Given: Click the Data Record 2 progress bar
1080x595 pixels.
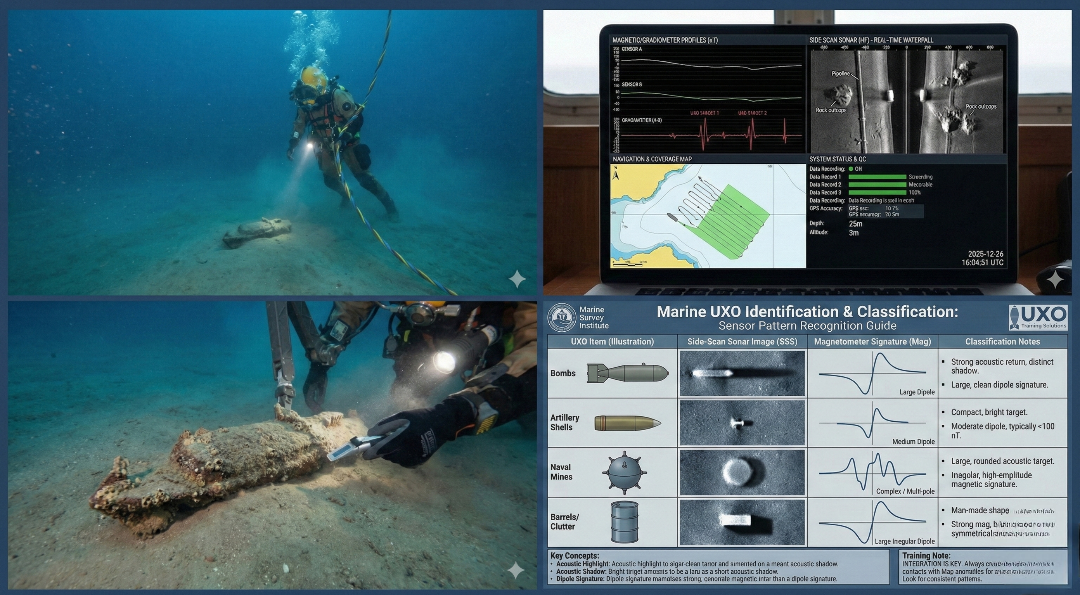Looking at the screenshot, I should tap(877, 185).
